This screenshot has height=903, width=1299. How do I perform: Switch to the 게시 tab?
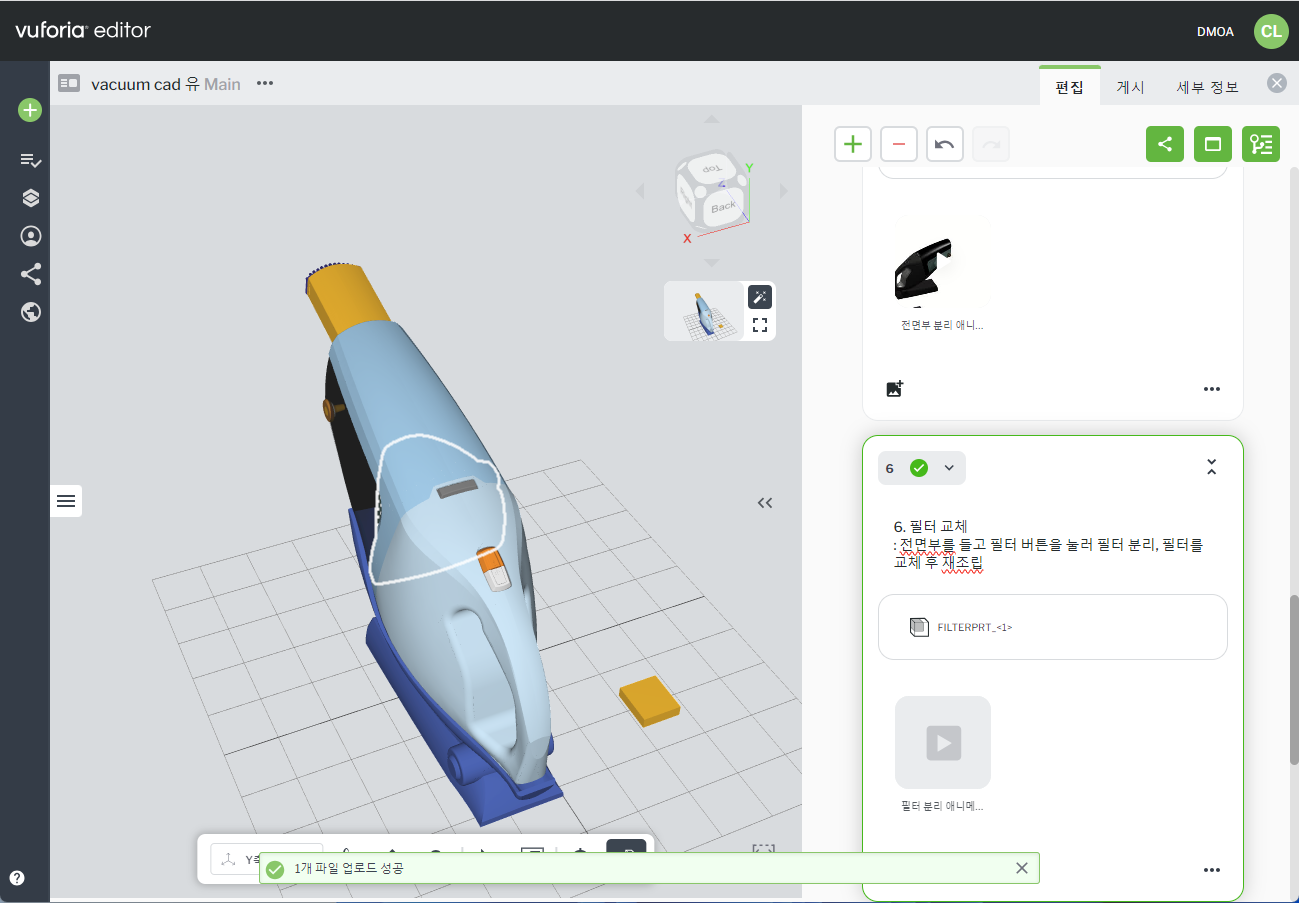tap(1130, 87)
